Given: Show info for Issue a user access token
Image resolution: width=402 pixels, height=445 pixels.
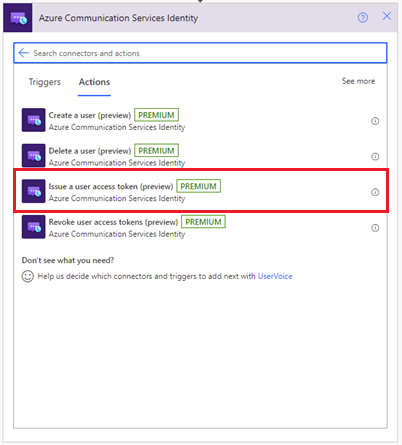Looking at the screenshot, I should (375, 192).
